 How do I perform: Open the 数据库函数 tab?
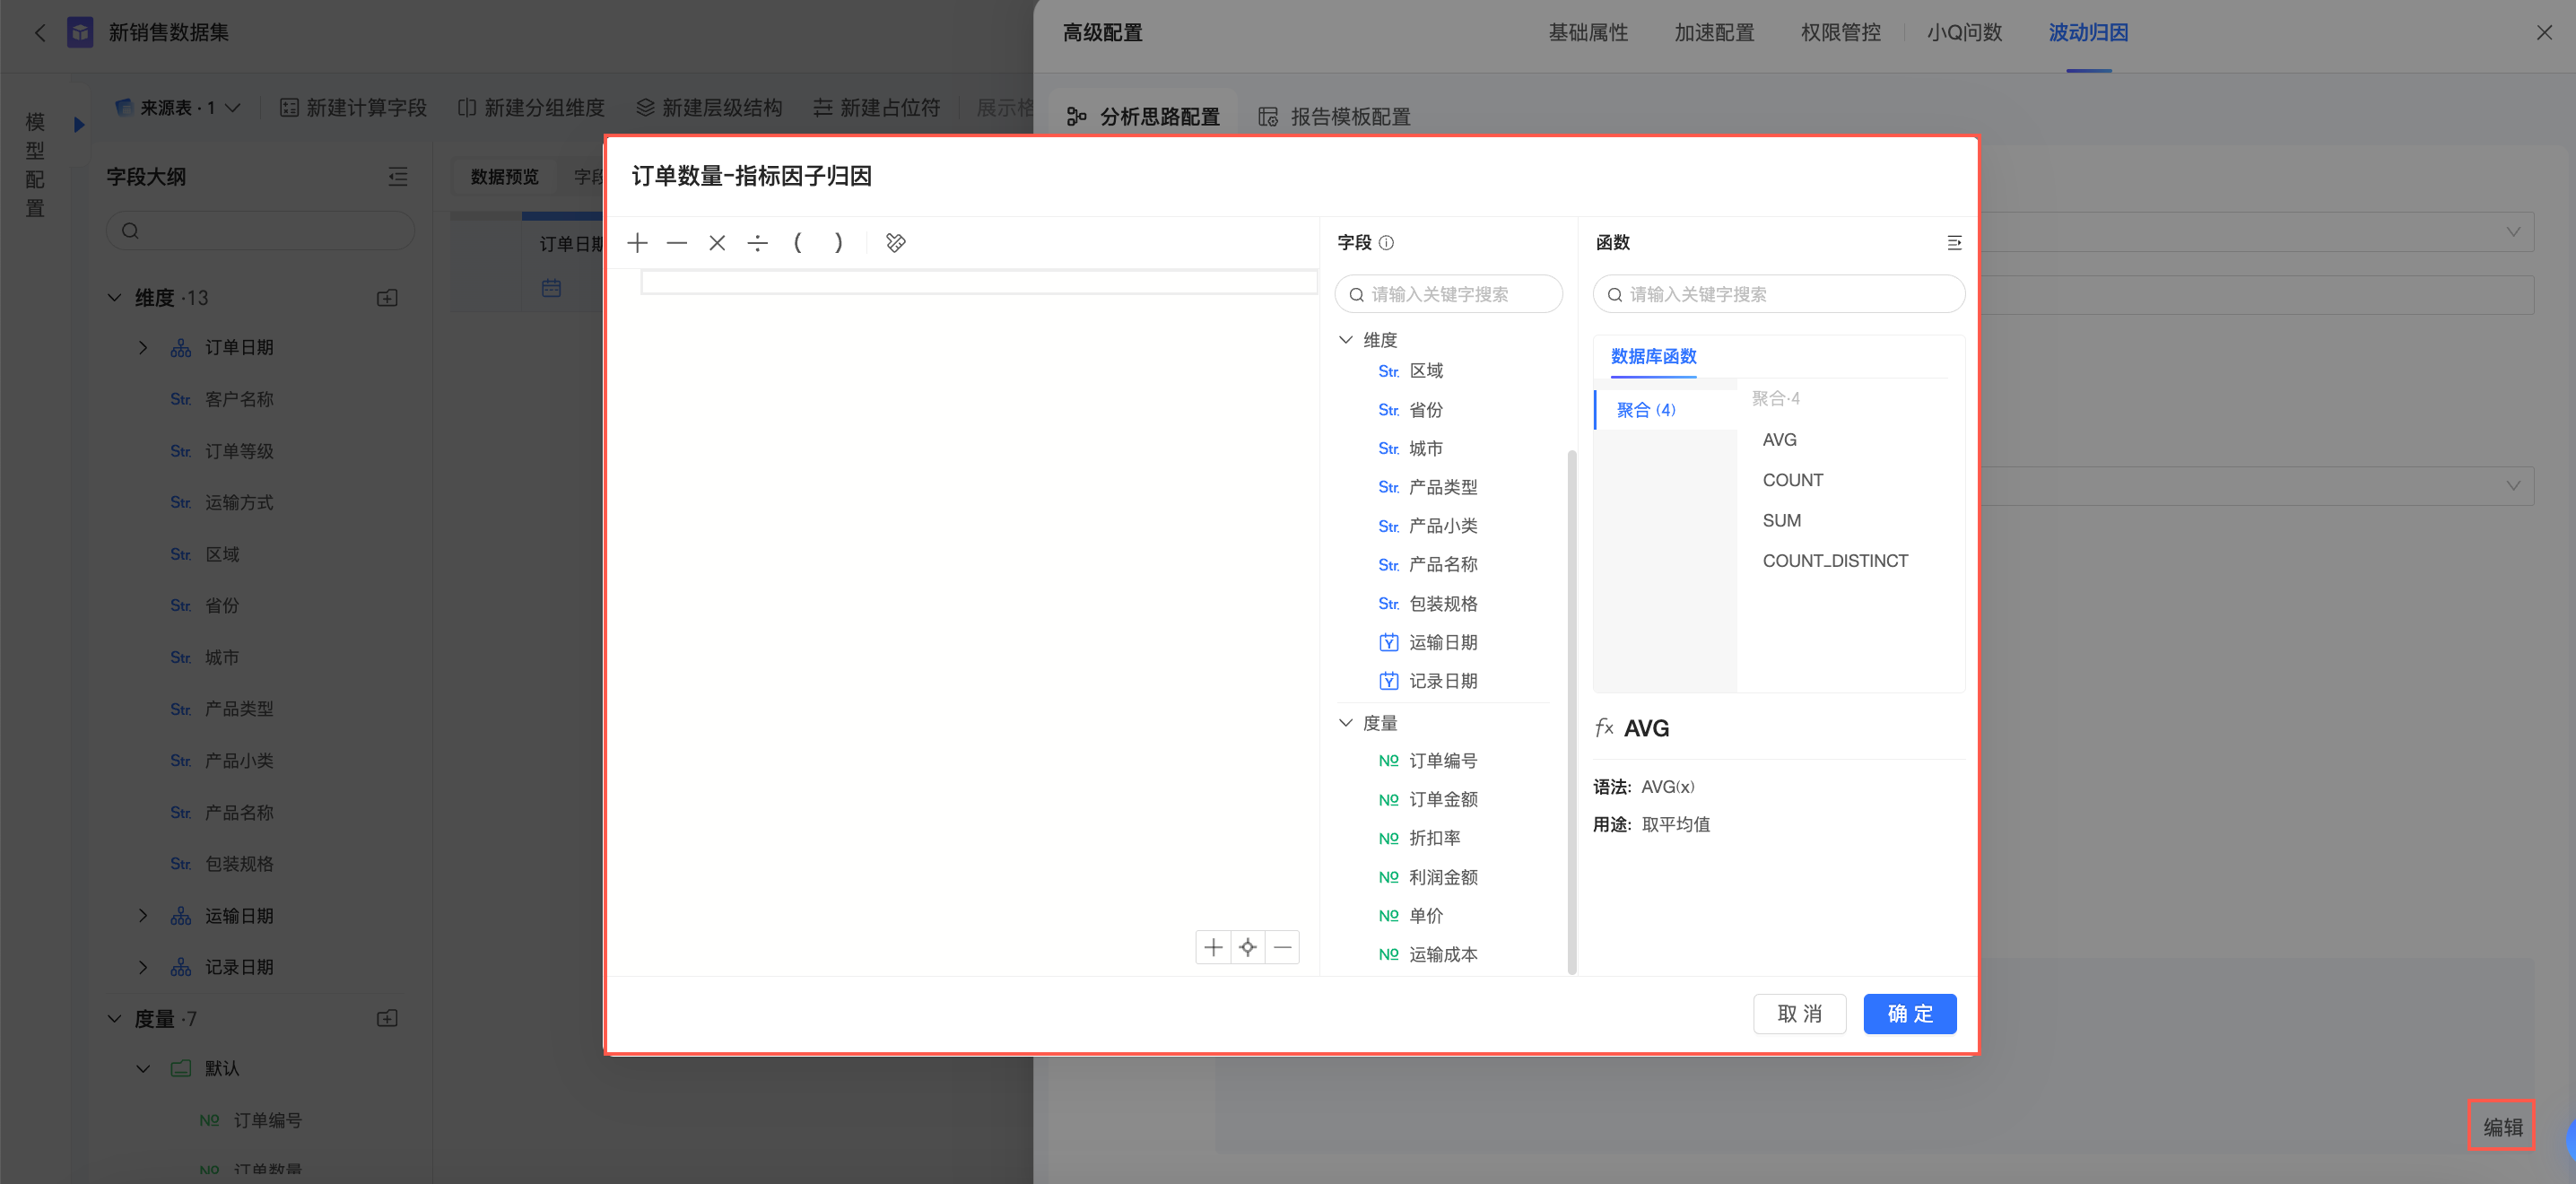pyautogui.click(x=1653, y=357)
